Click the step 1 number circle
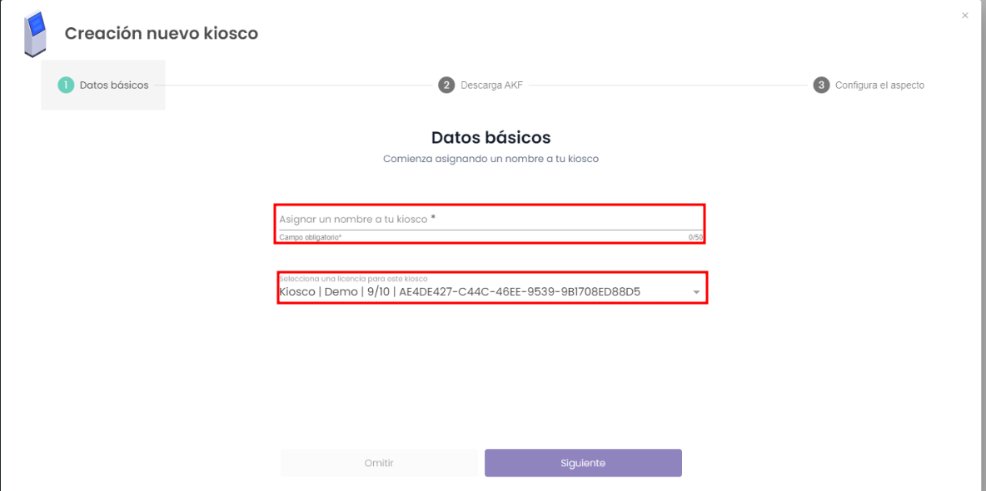This screenshot has height=491, width=986. tap(67, 85)
